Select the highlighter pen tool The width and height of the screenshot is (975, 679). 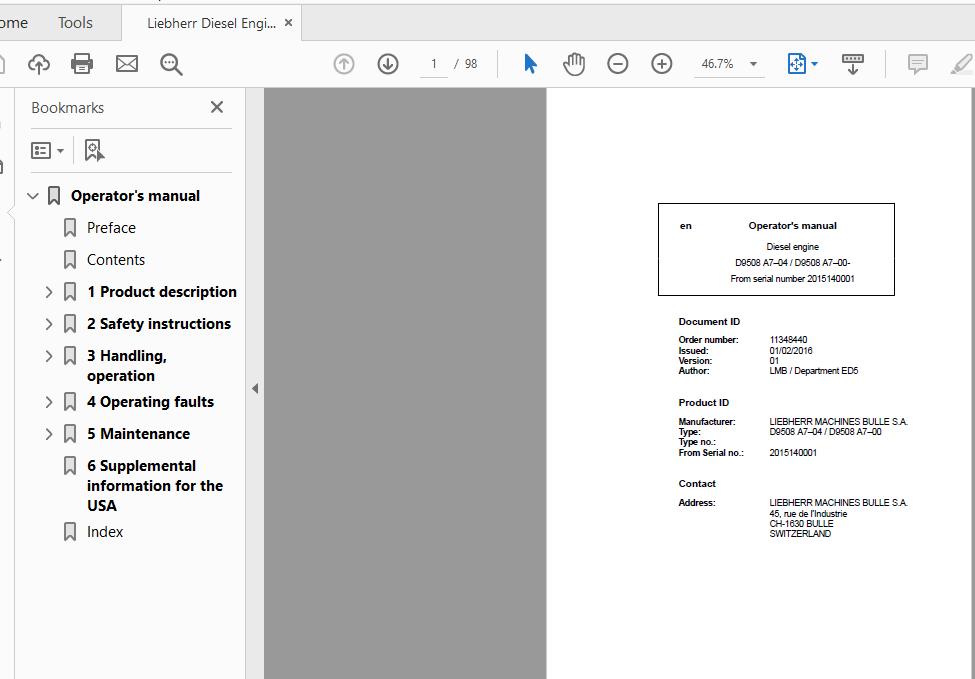click(x=961, y=64)
